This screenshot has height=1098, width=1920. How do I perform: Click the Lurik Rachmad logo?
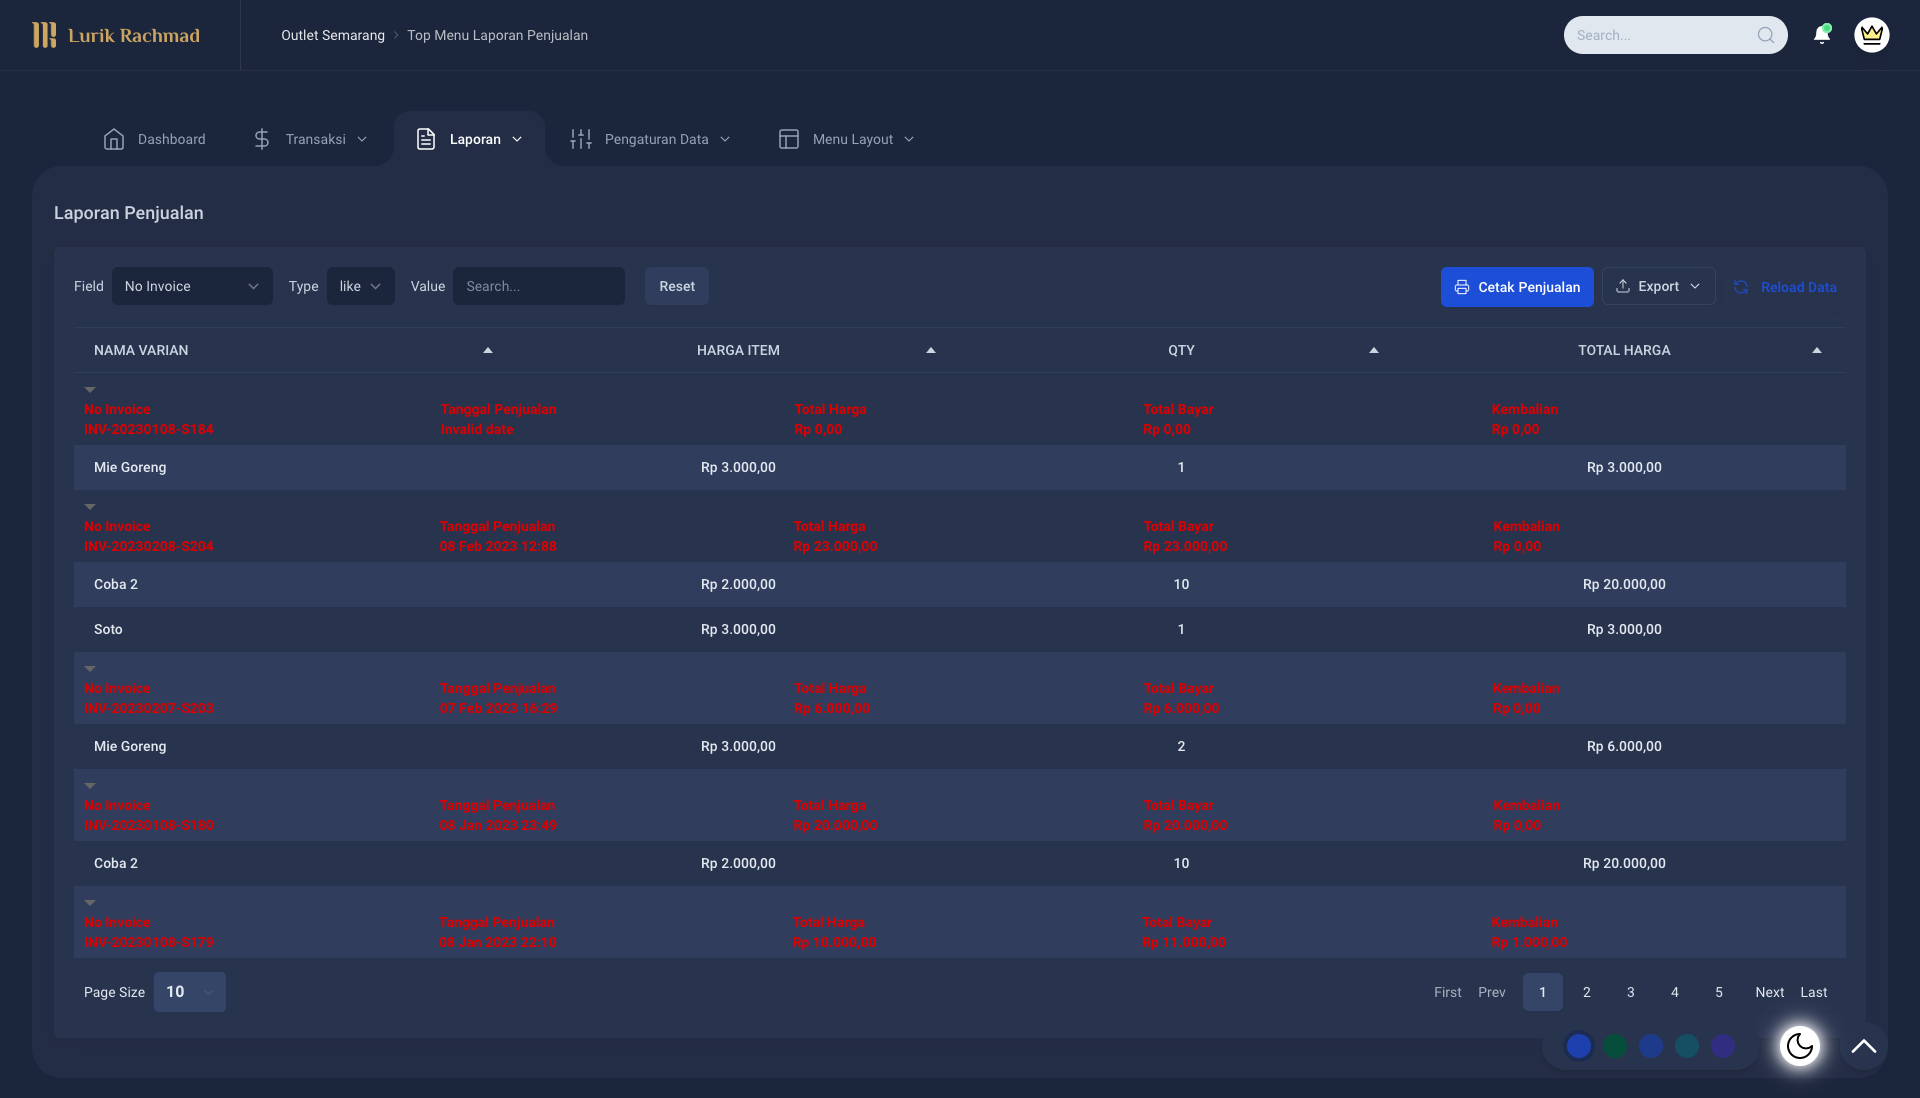(x=116, y=35)
